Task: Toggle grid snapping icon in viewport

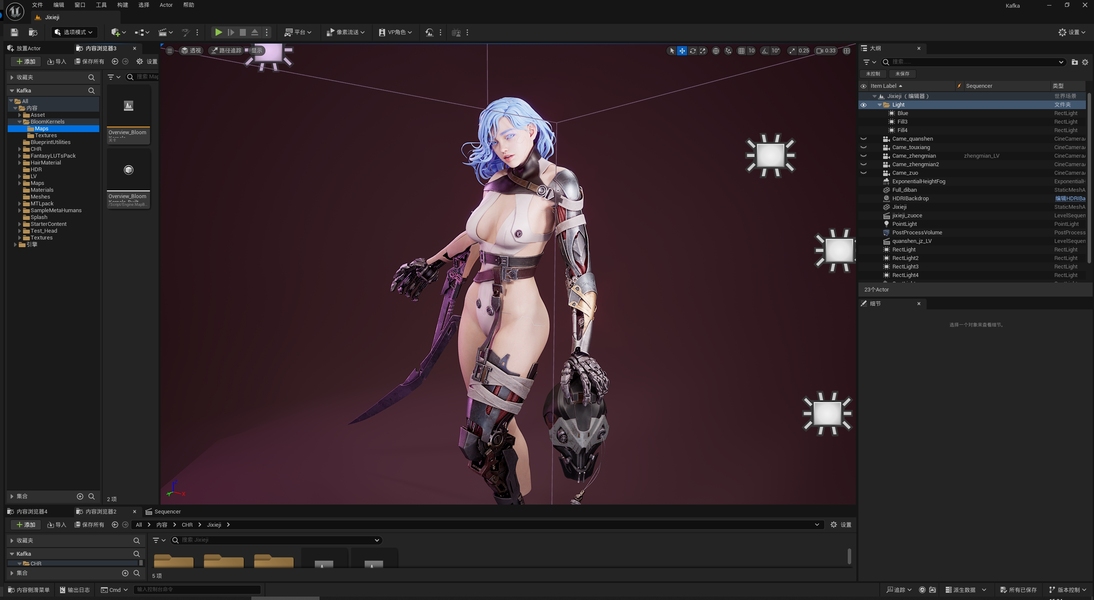Action: [742, 50]
